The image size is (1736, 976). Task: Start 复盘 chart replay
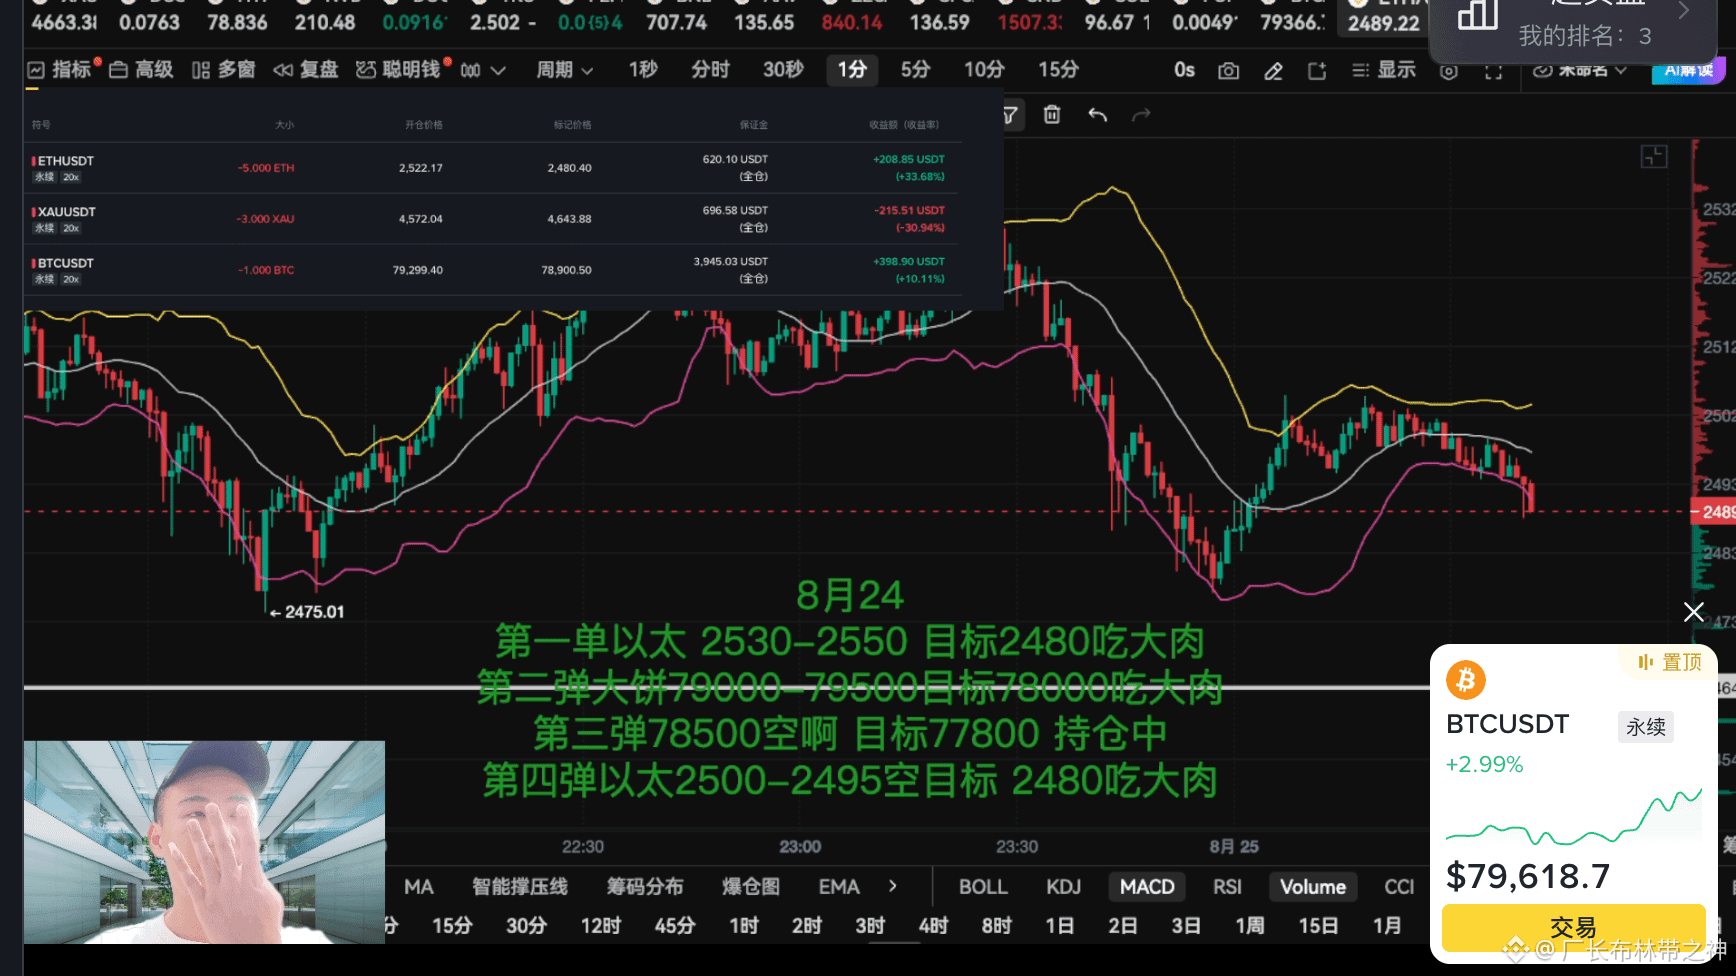[306, 70]
